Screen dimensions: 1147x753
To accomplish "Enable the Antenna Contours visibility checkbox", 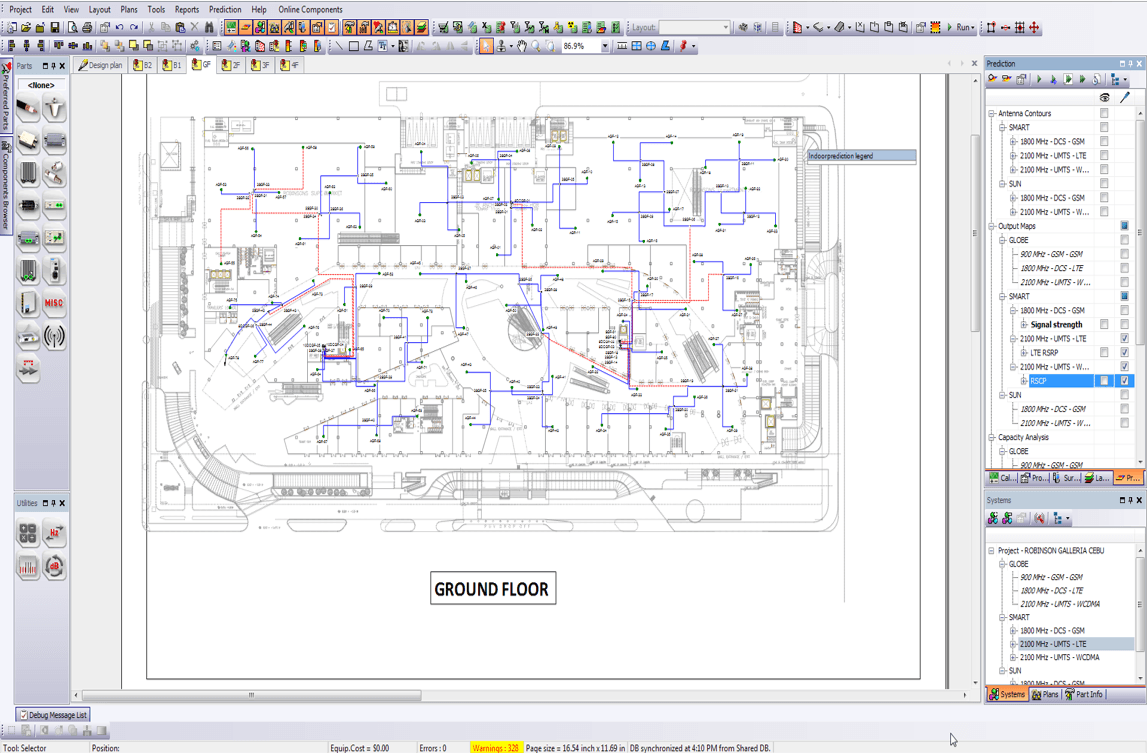I will click(x=1104, y=113).
